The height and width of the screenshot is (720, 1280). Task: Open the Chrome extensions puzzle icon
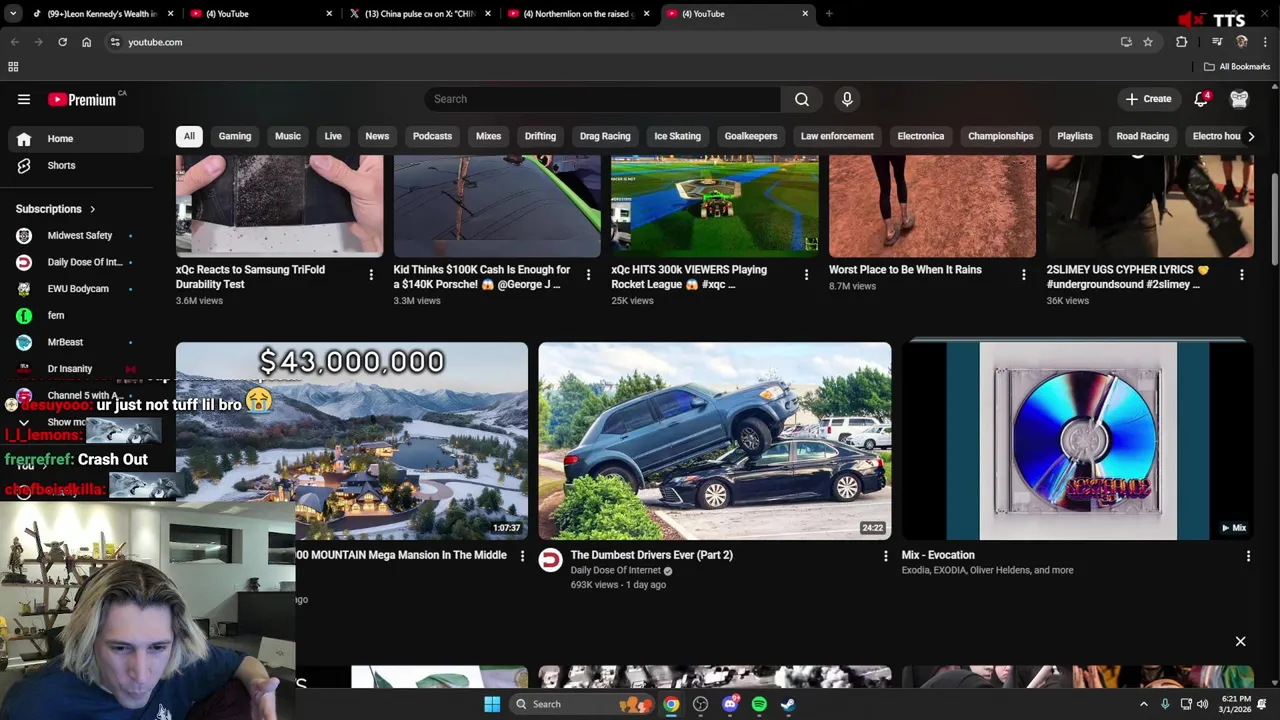[1181, 42]
